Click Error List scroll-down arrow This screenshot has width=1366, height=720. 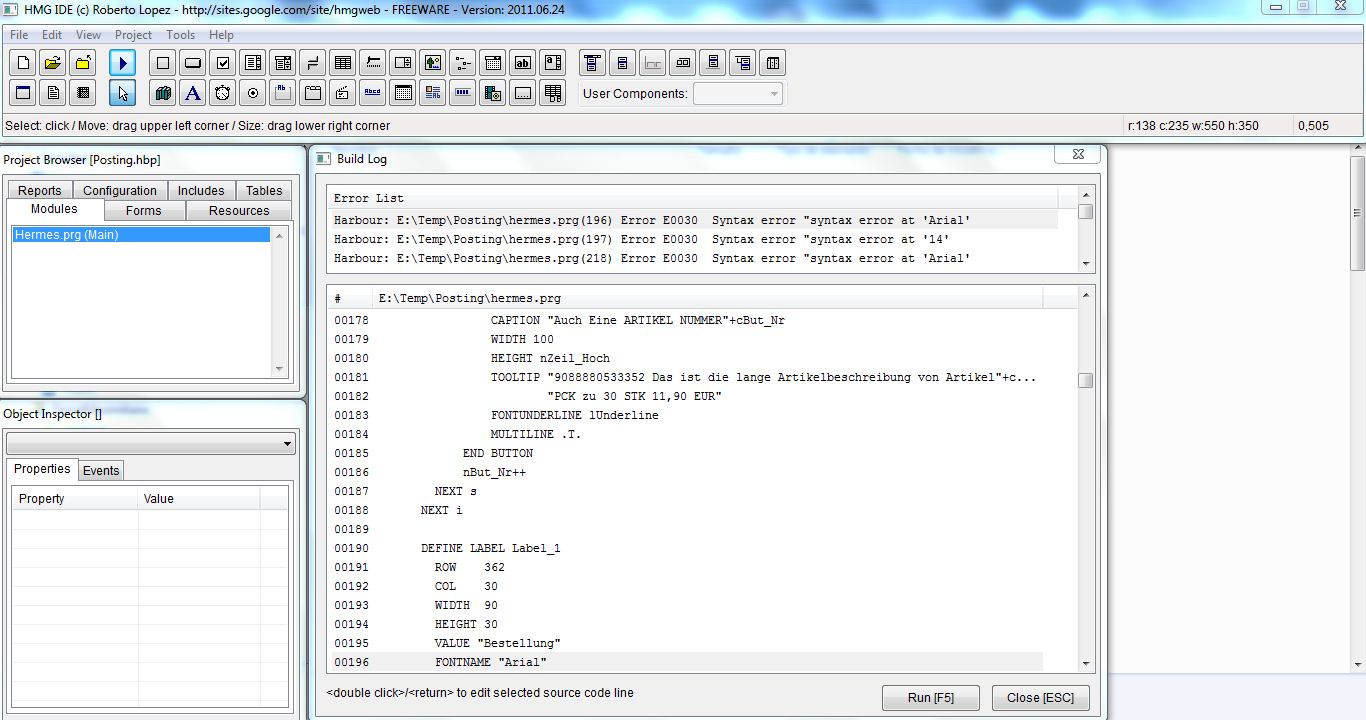(1086, 264)
